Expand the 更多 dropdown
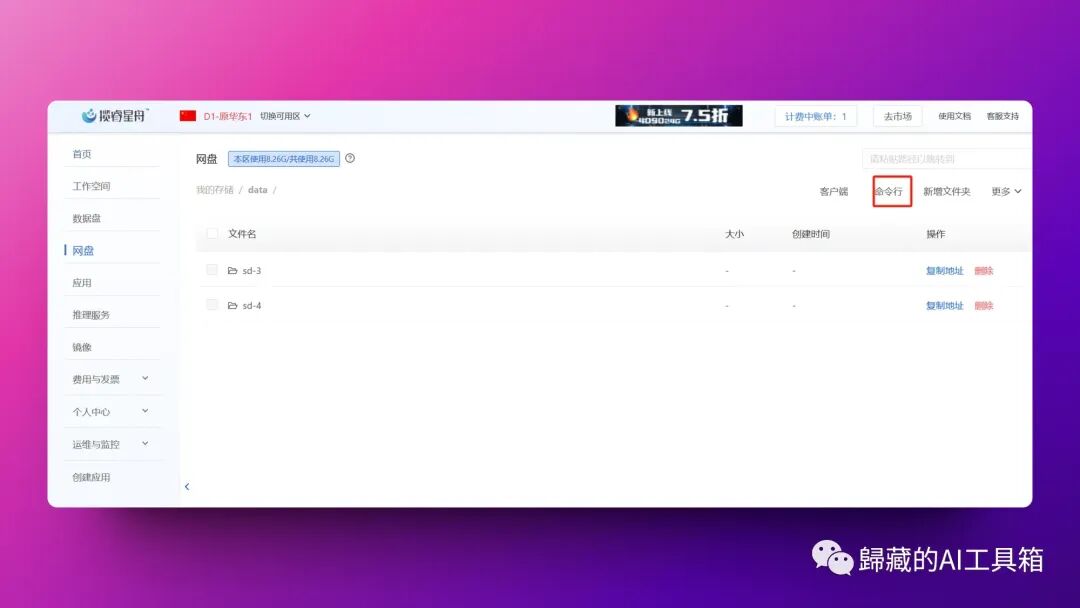This screenshot has height=608, width=1080. point(1006,191)
